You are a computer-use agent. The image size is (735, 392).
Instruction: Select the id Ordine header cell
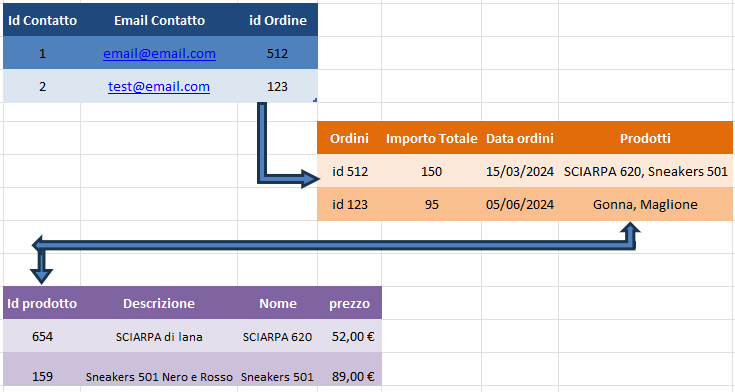(x=278, y=20)
